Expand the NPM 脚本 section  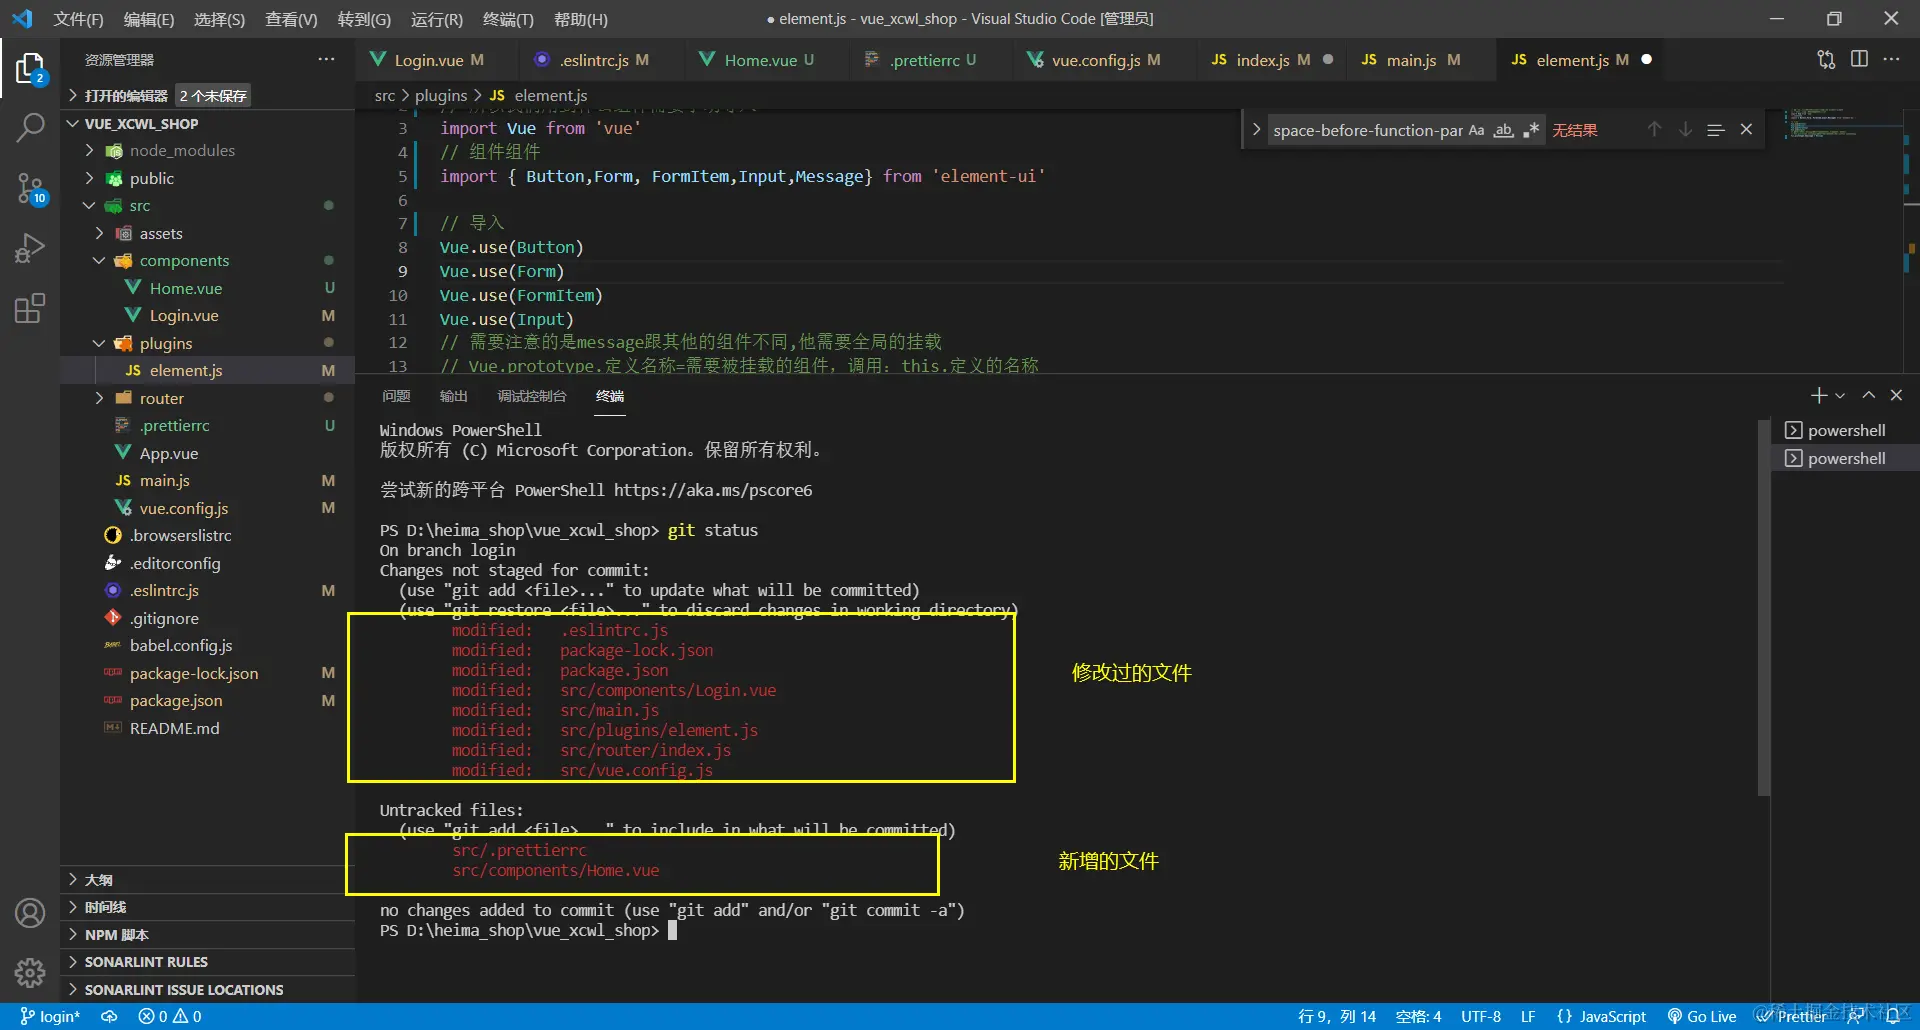207,935
